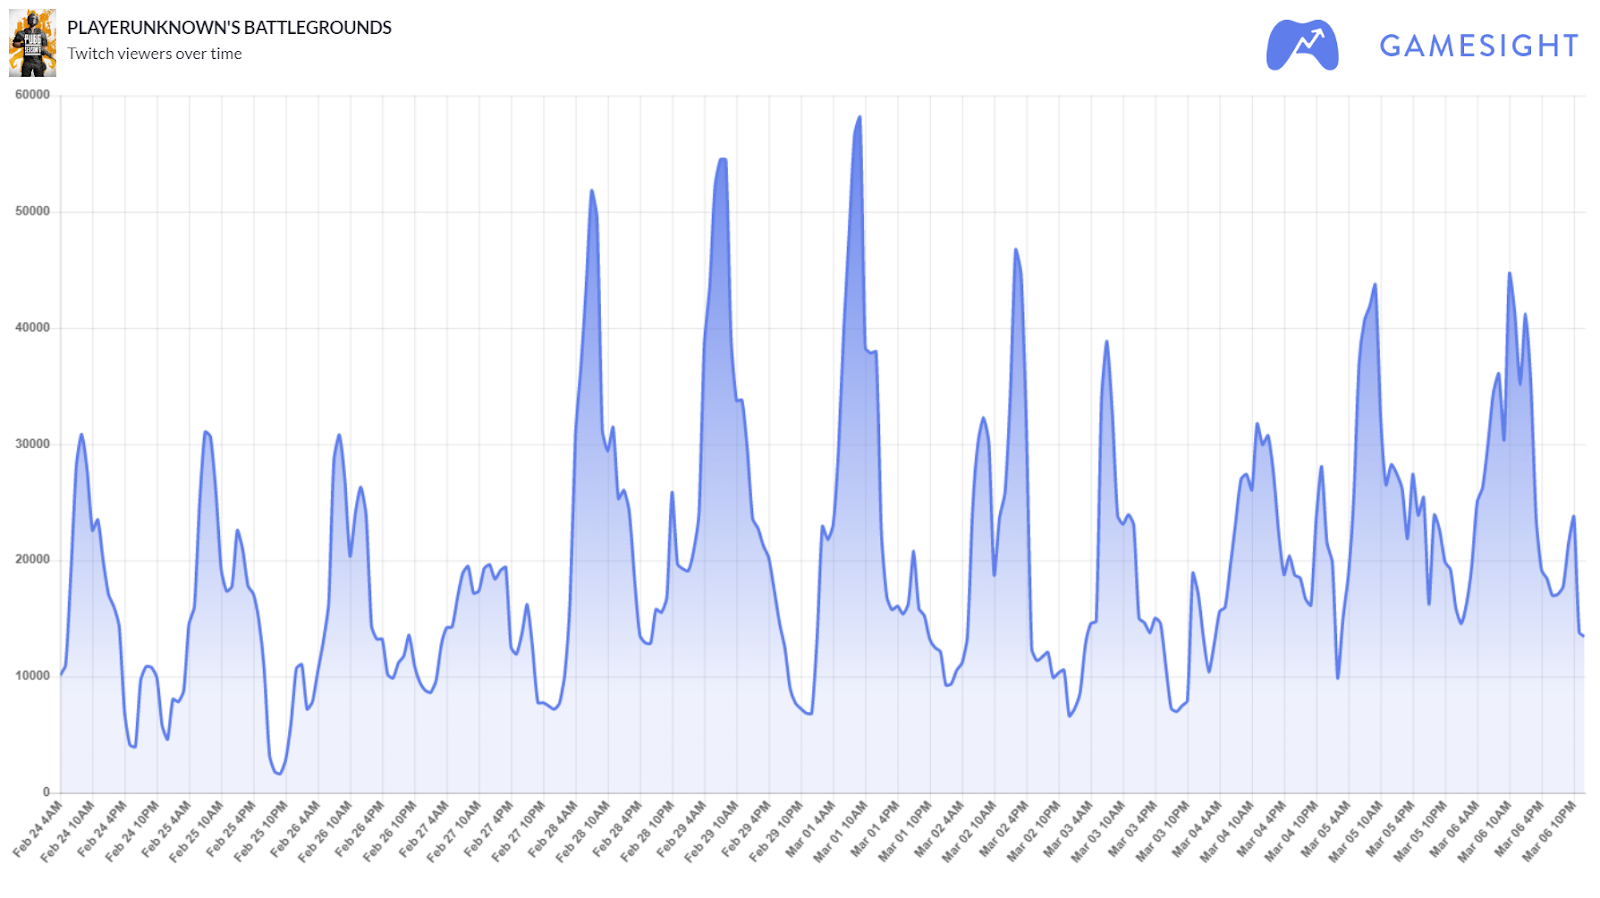The width and height of the screenshot is (1600, 898).
Task: Click the 'Mar 01 4AM' axis label
Action: pos(809,829)
